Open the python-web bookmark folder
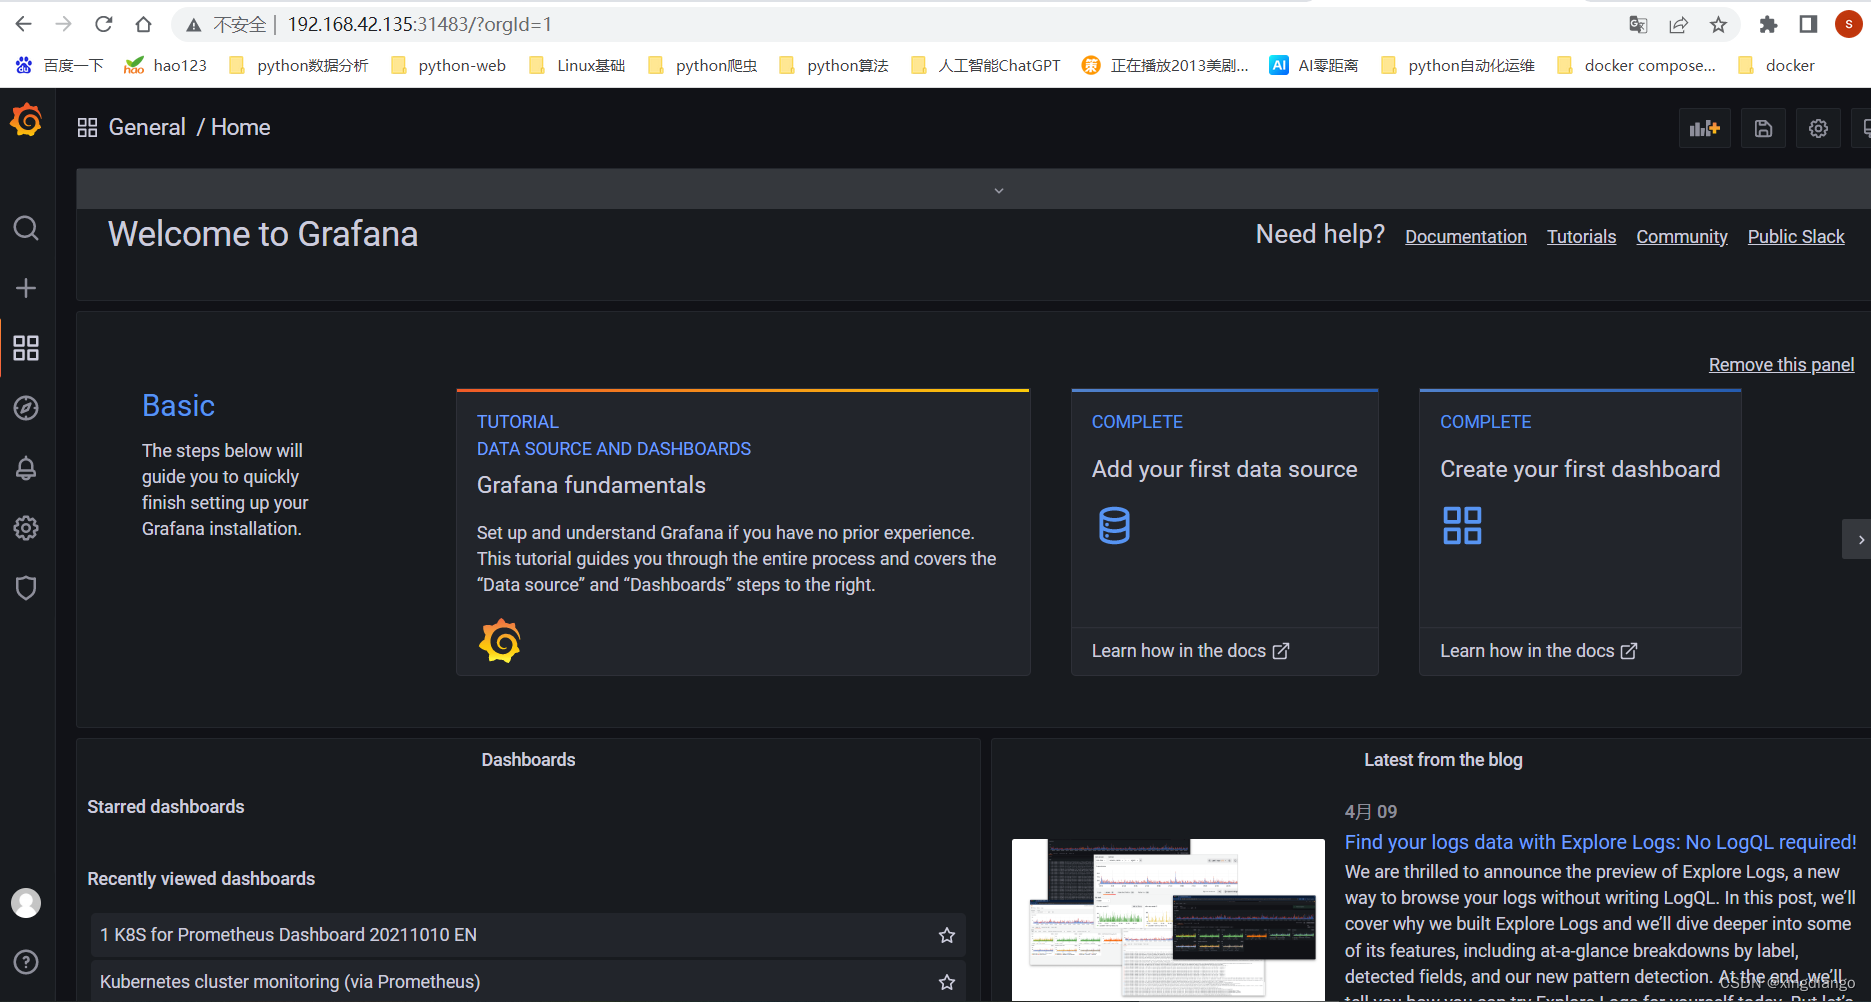 click(449, 65)
